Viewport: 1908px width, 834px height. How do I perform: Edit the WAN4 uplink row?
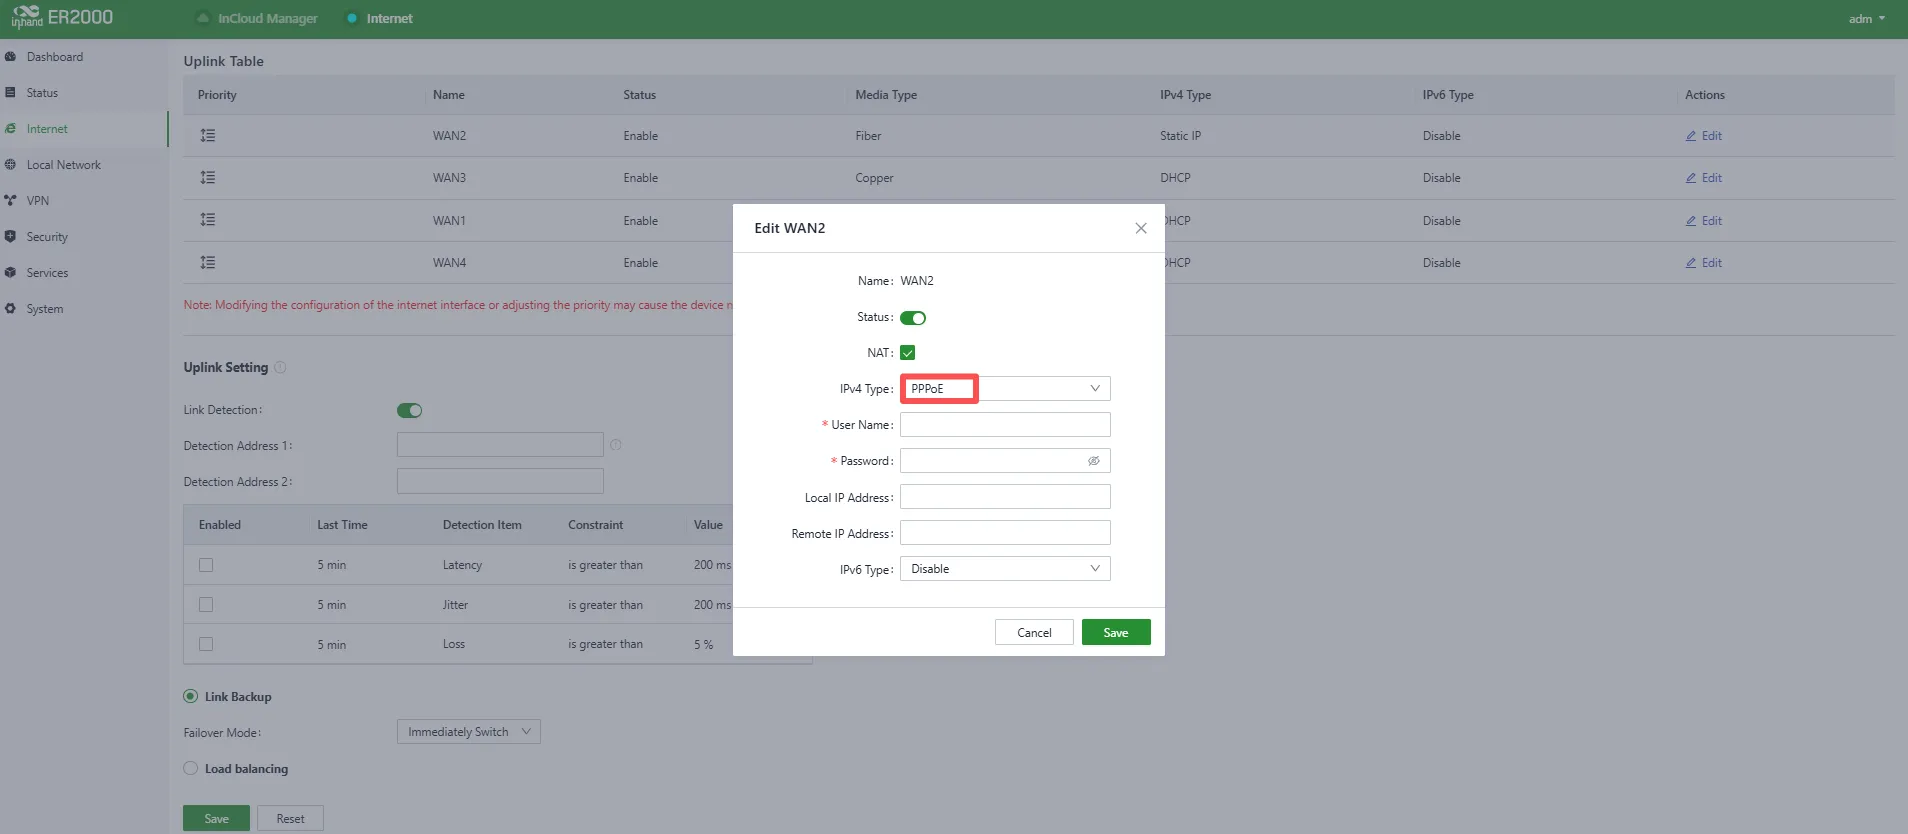tap(1704, 263)
